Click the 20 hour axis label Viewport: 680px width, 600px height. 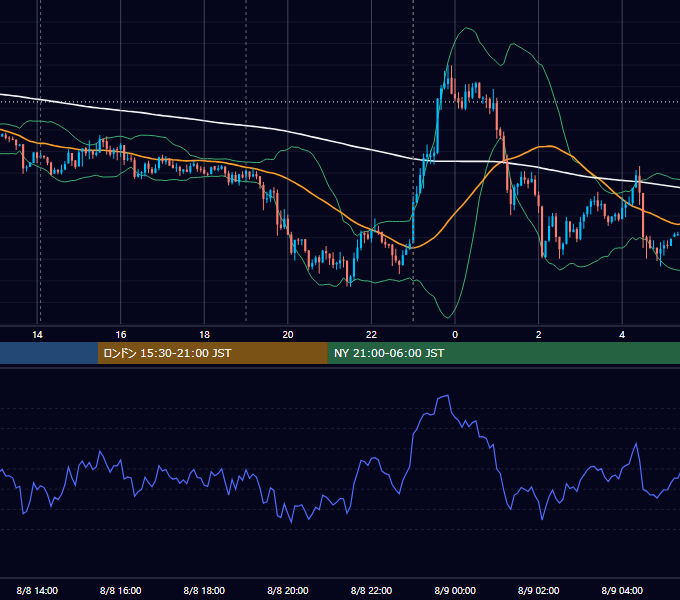click(x=288, y=335)
